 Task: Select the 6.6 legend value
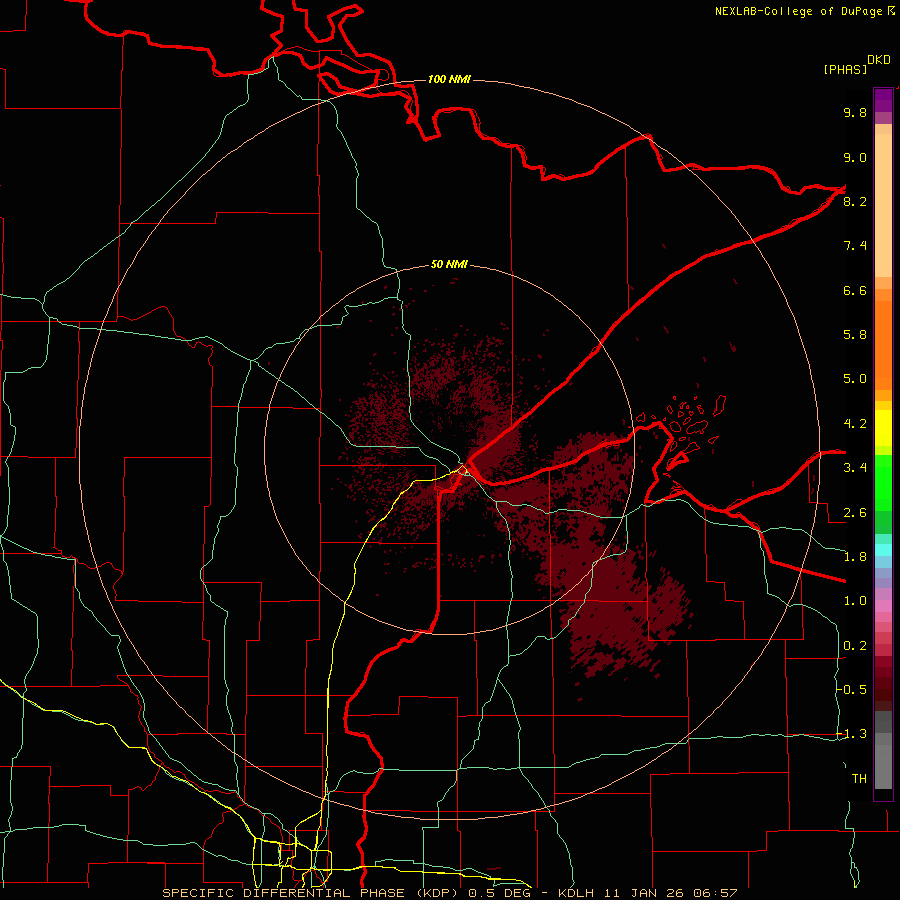[x=855, y=290]
